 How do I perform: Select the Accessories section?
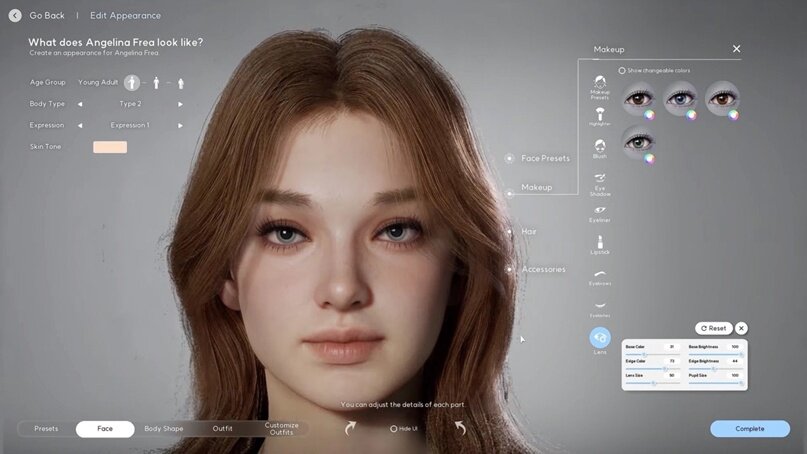[543, 269]
